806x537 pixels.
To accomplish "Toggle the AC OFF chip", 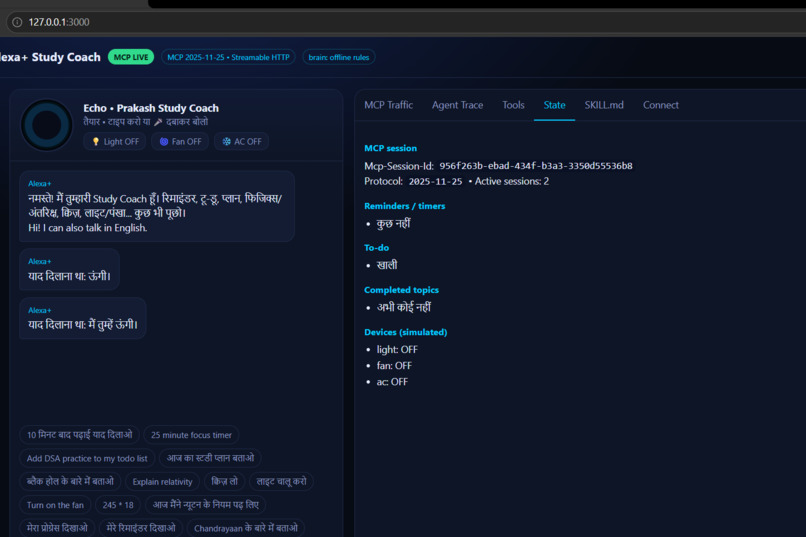I will coord(242,141).
